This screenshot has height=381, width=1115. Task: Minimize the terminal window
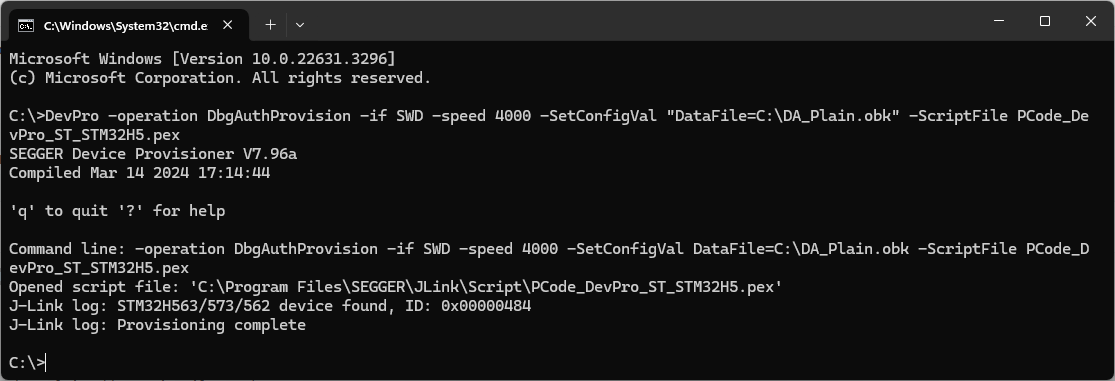1000,21
